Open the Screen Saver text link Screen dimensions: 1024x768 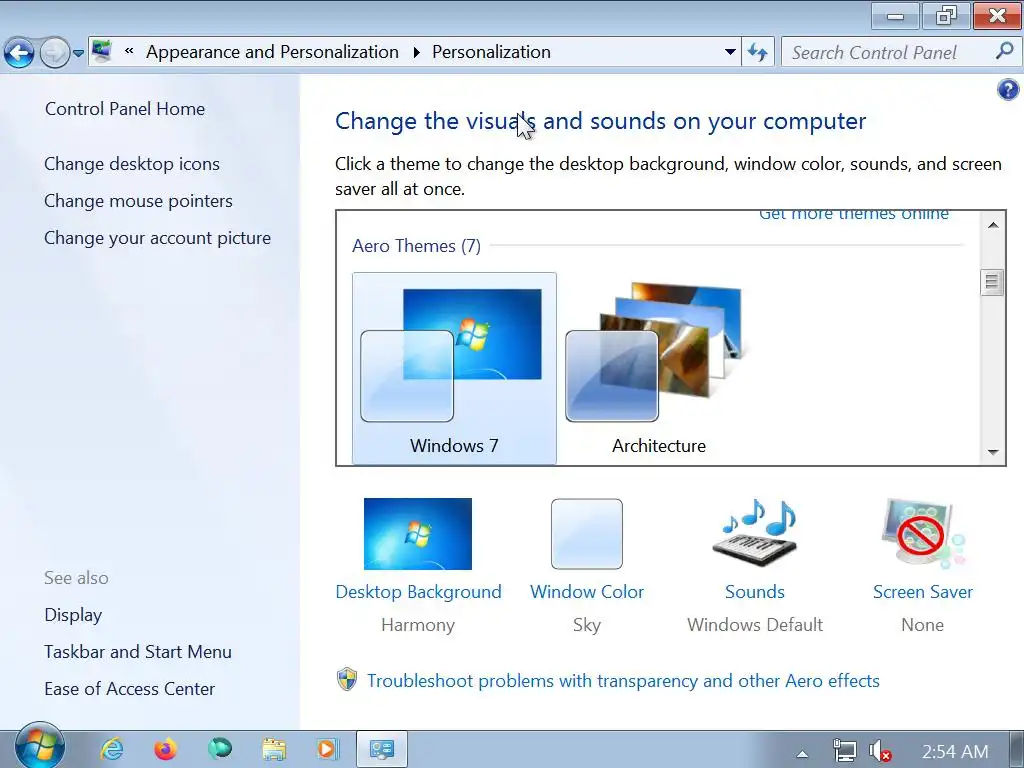pyautogui.click(x=922, y=592)
